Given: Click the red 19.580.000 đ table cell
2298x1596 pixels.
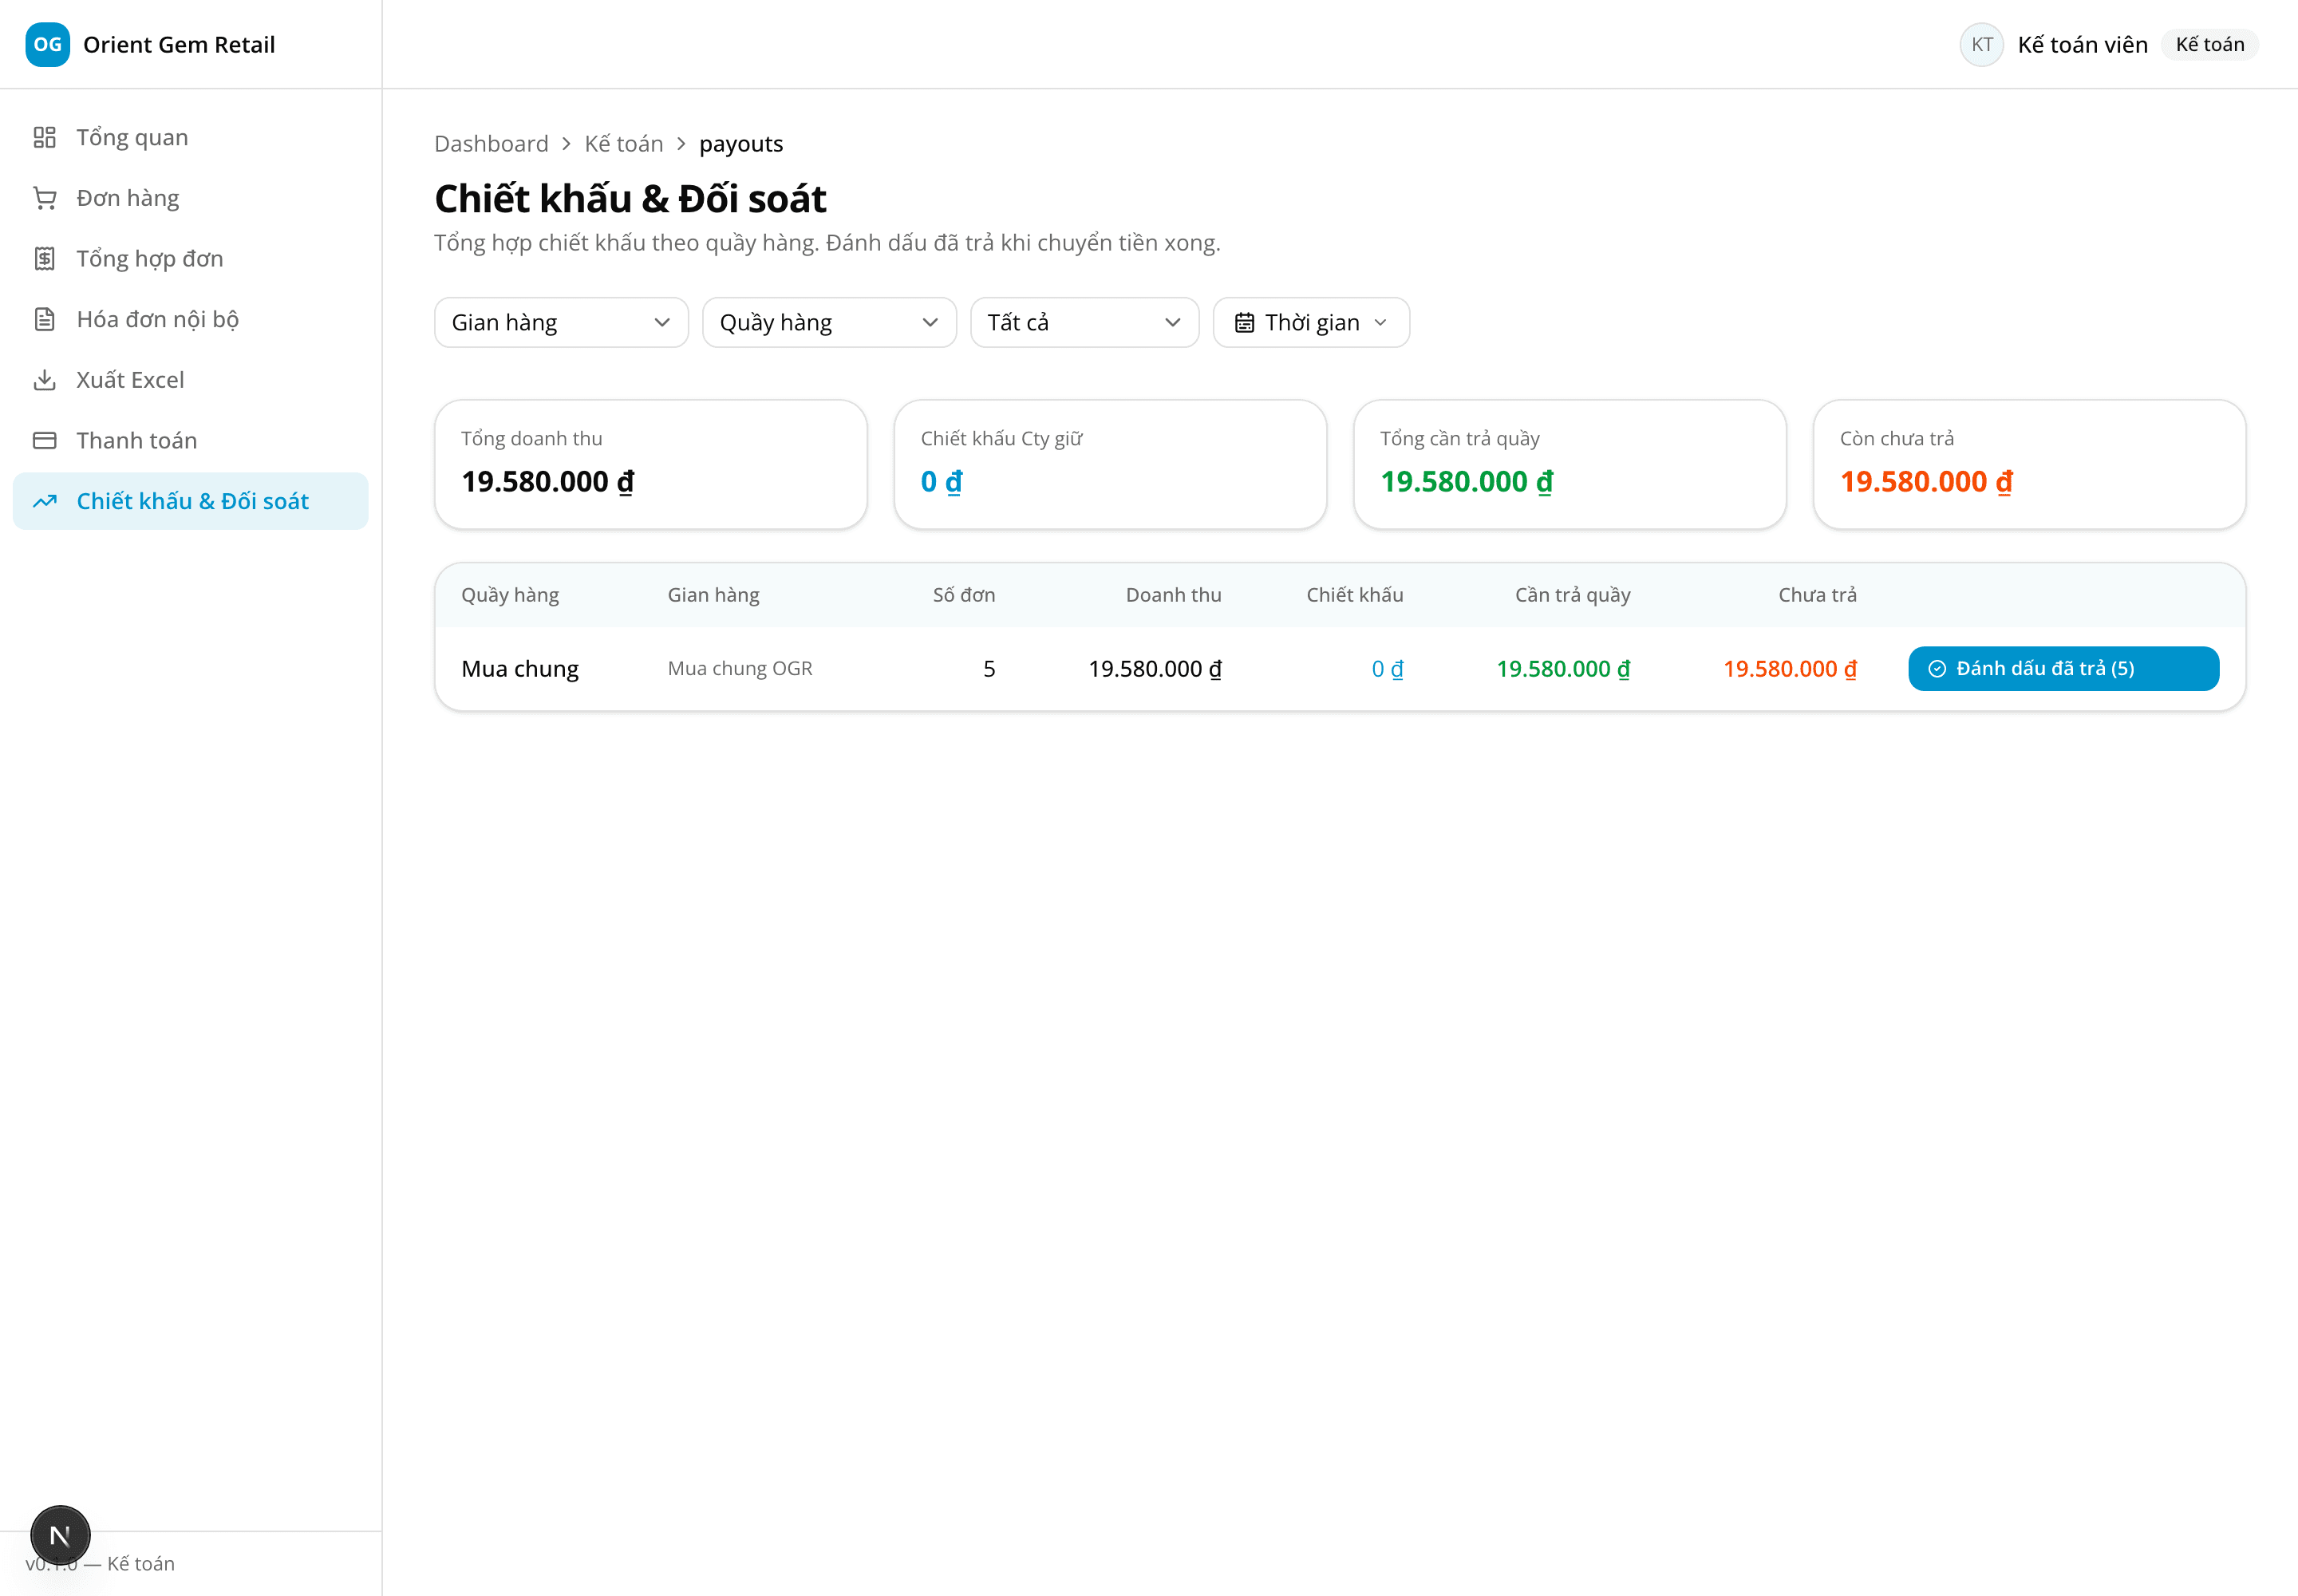Looking at the screenshot, I should [1790, 669].
